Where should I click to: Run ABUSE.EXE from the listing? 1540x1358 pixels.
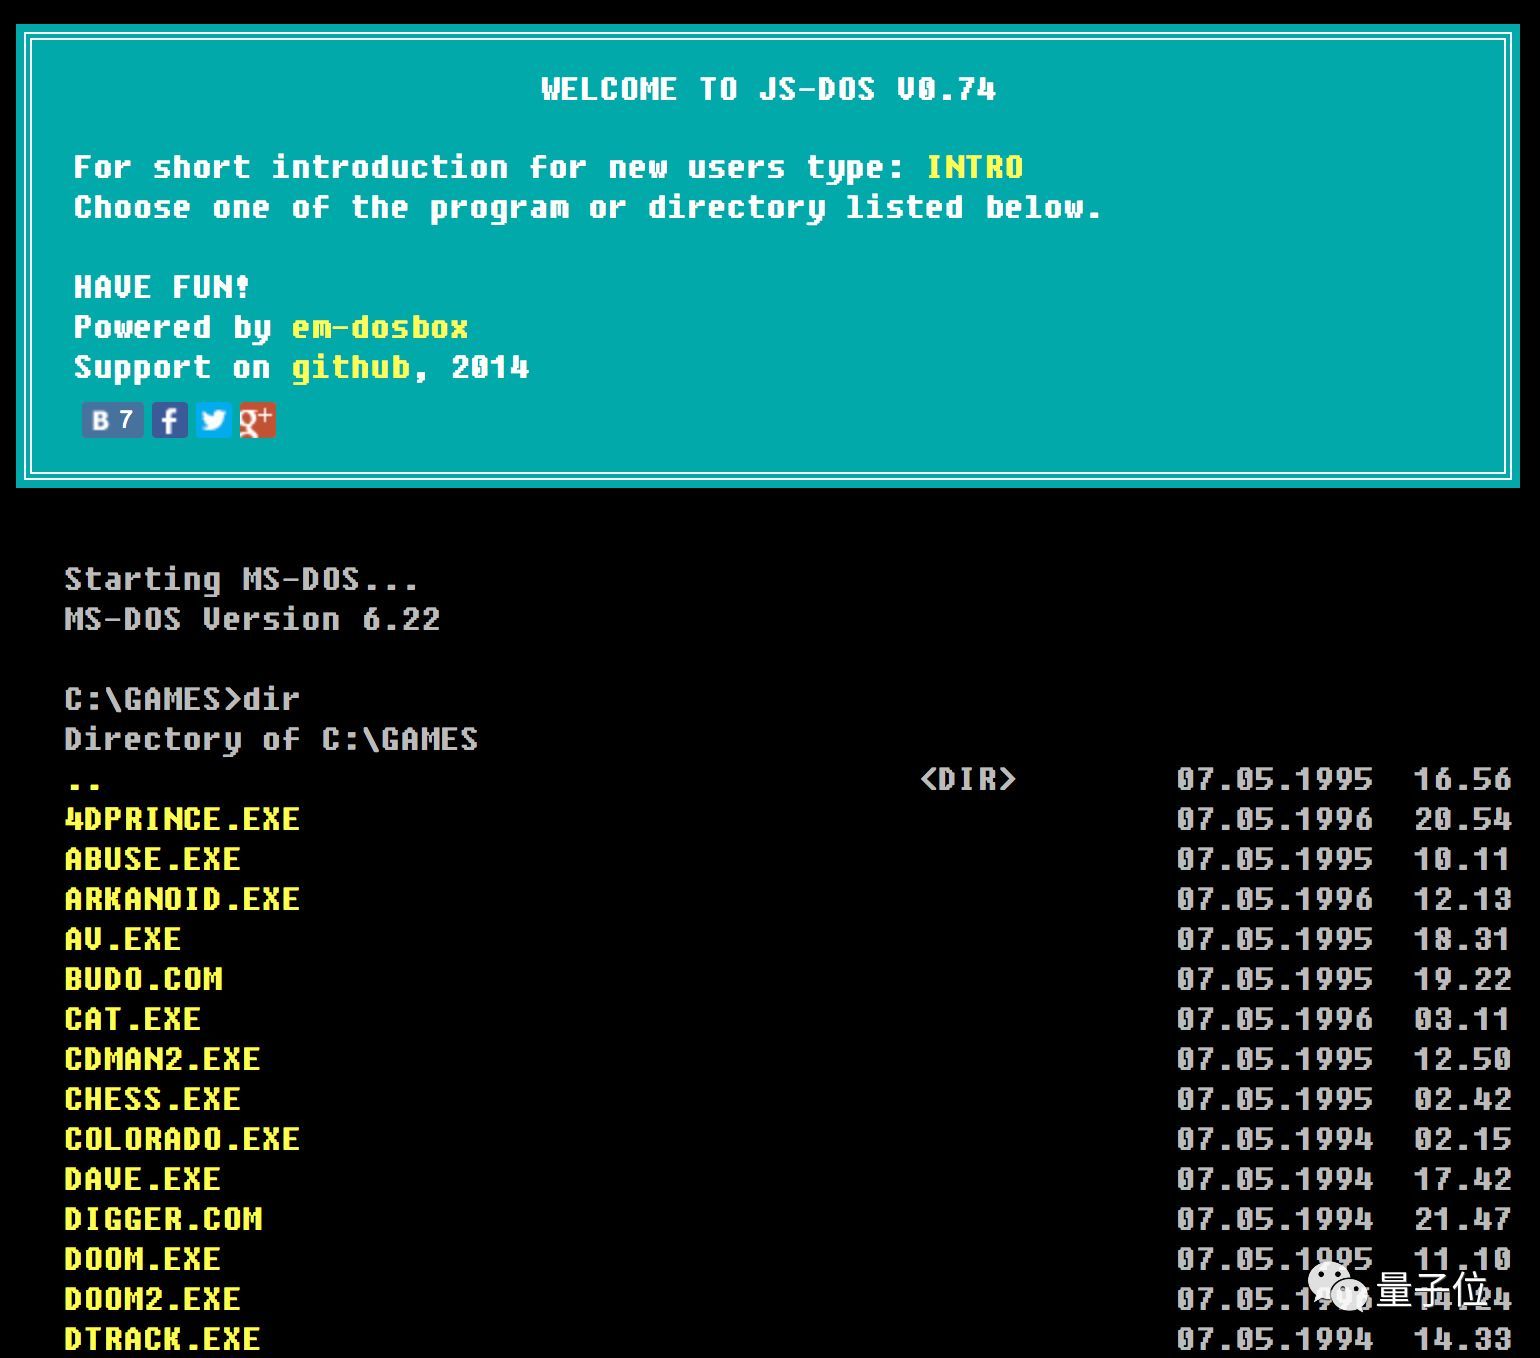pos(152,859)
